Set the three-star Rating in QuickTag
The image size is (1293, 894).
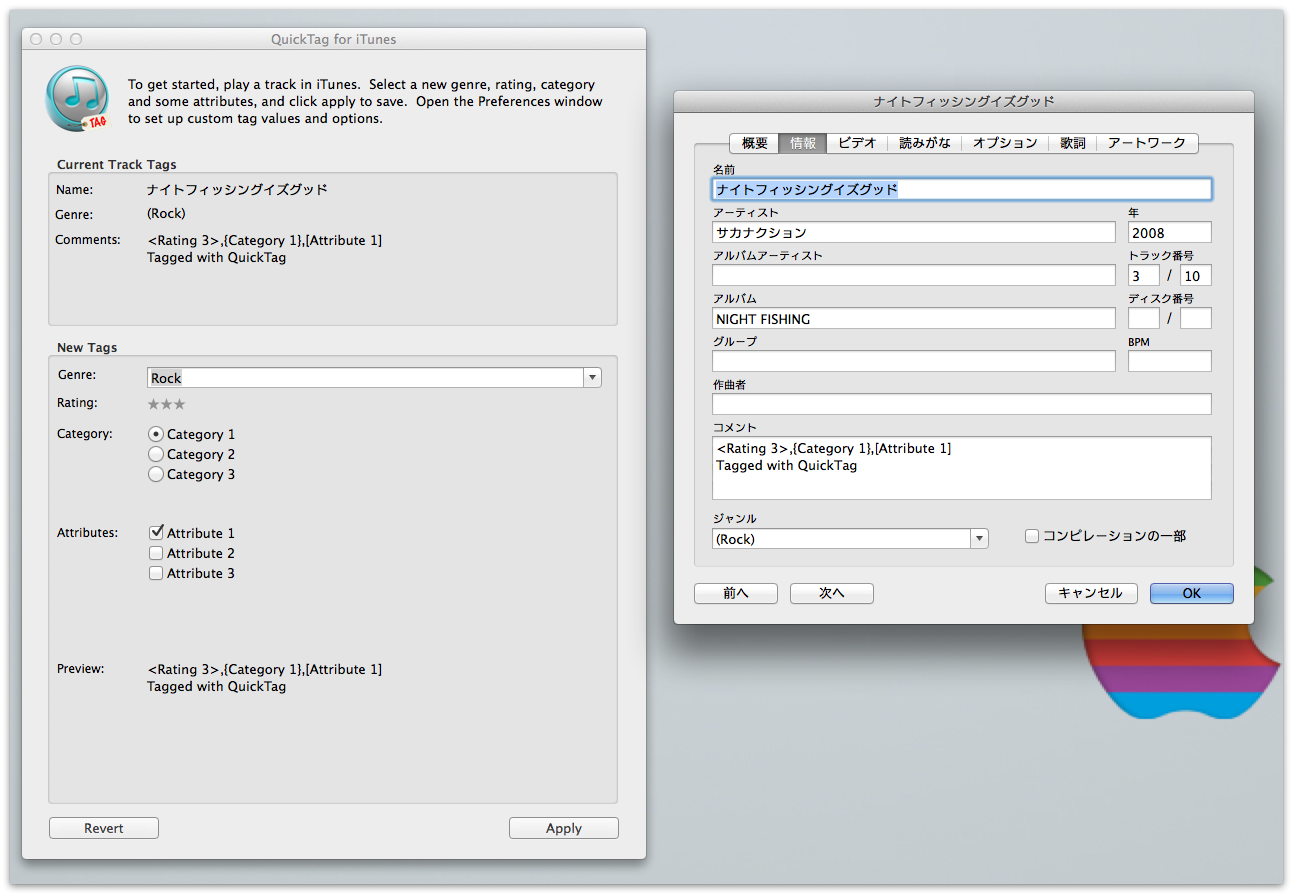[x=166, y=404]
